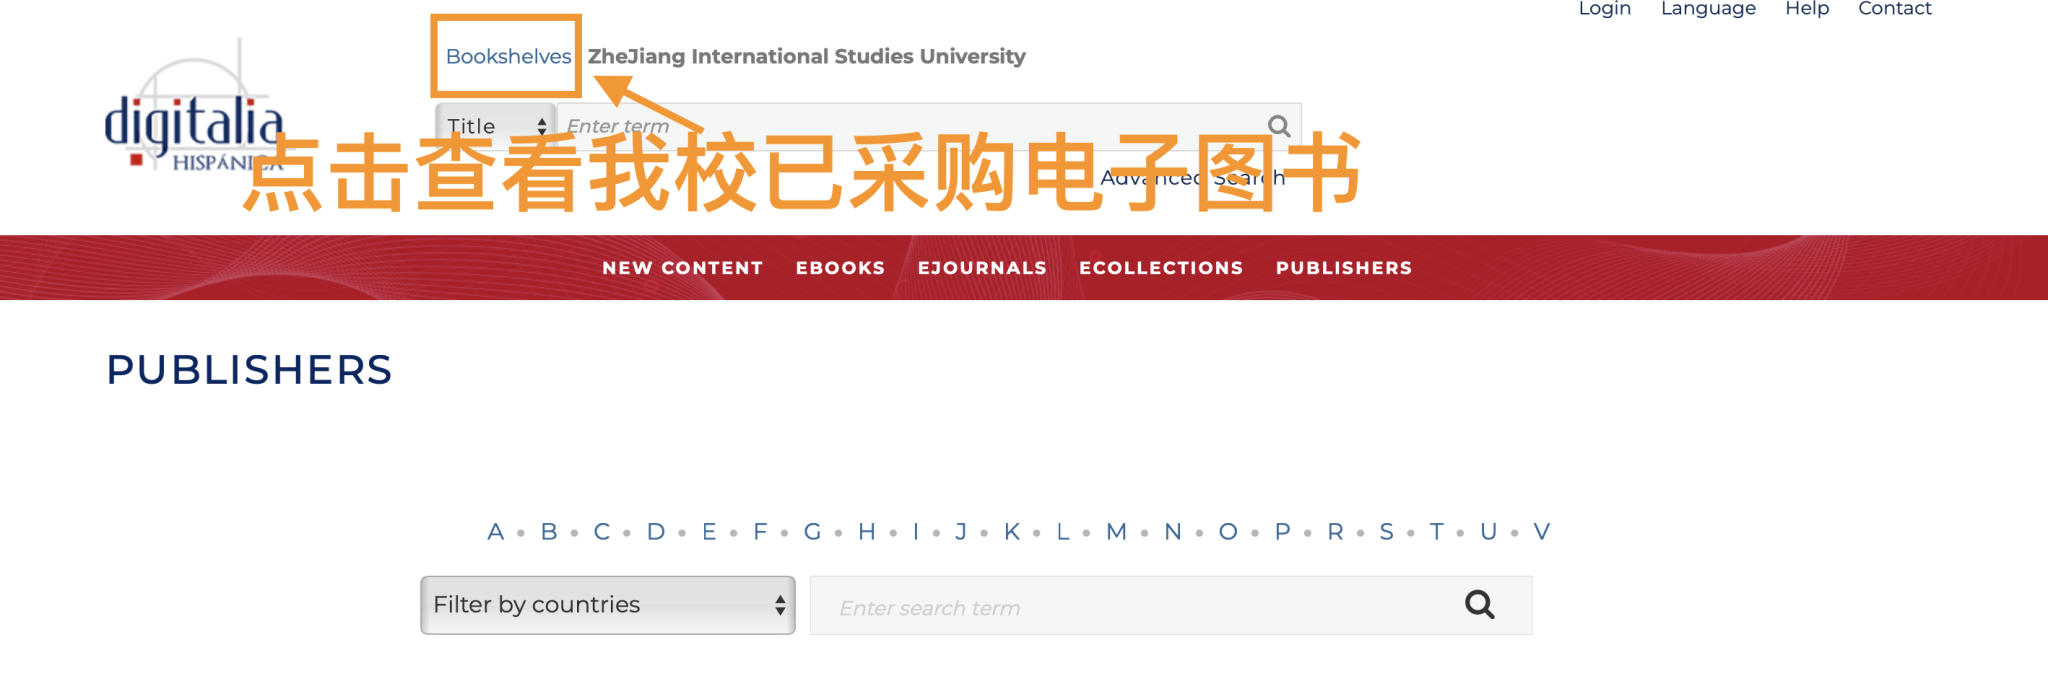Filter publishers by letter B

(x=549, y=532)
